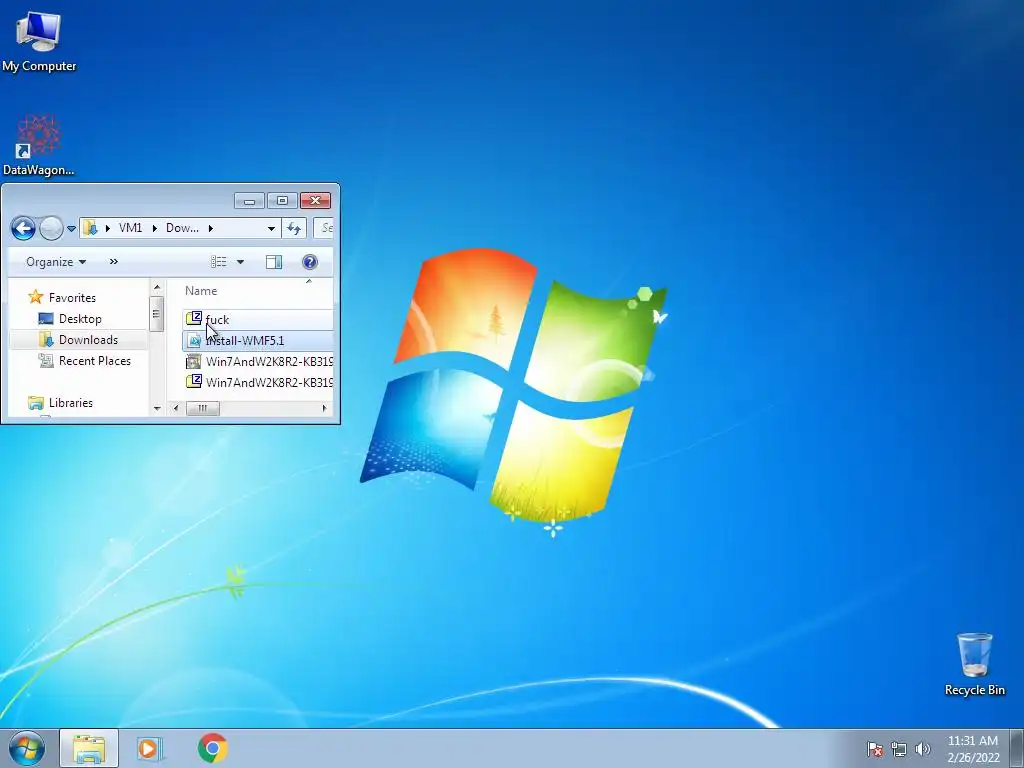Select Recent Places under Favorites
Image resolution: width=1024 pixels, height=768 pixels.
tap(85, 360)
